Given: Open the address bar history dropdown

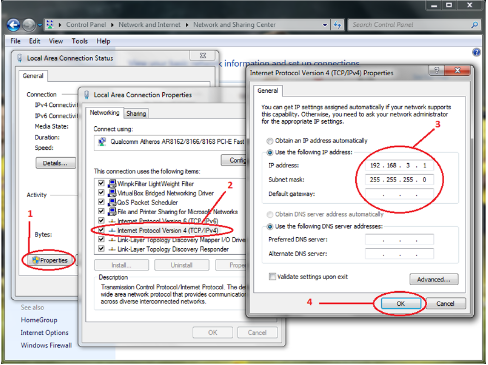Looking at the screenshot, I should 325,25.
